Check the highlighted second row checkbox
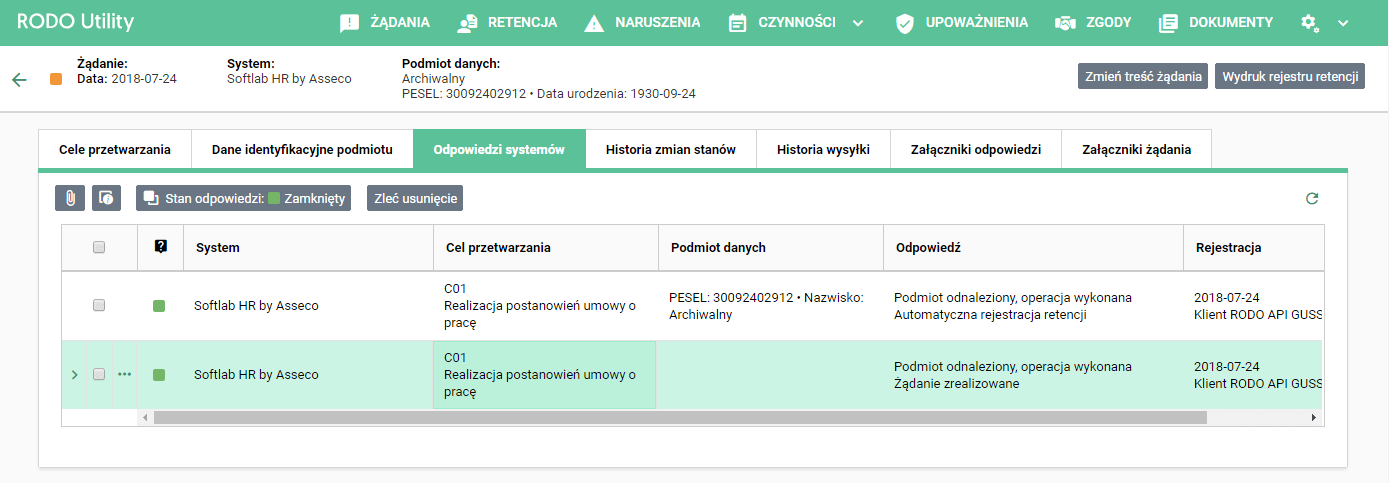 coord(99,374)
